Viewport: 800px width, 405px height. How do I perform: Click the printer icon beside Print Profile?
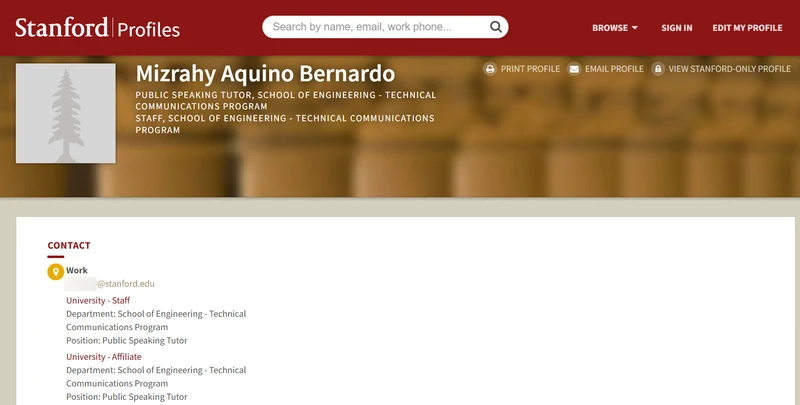coord(490,69)
